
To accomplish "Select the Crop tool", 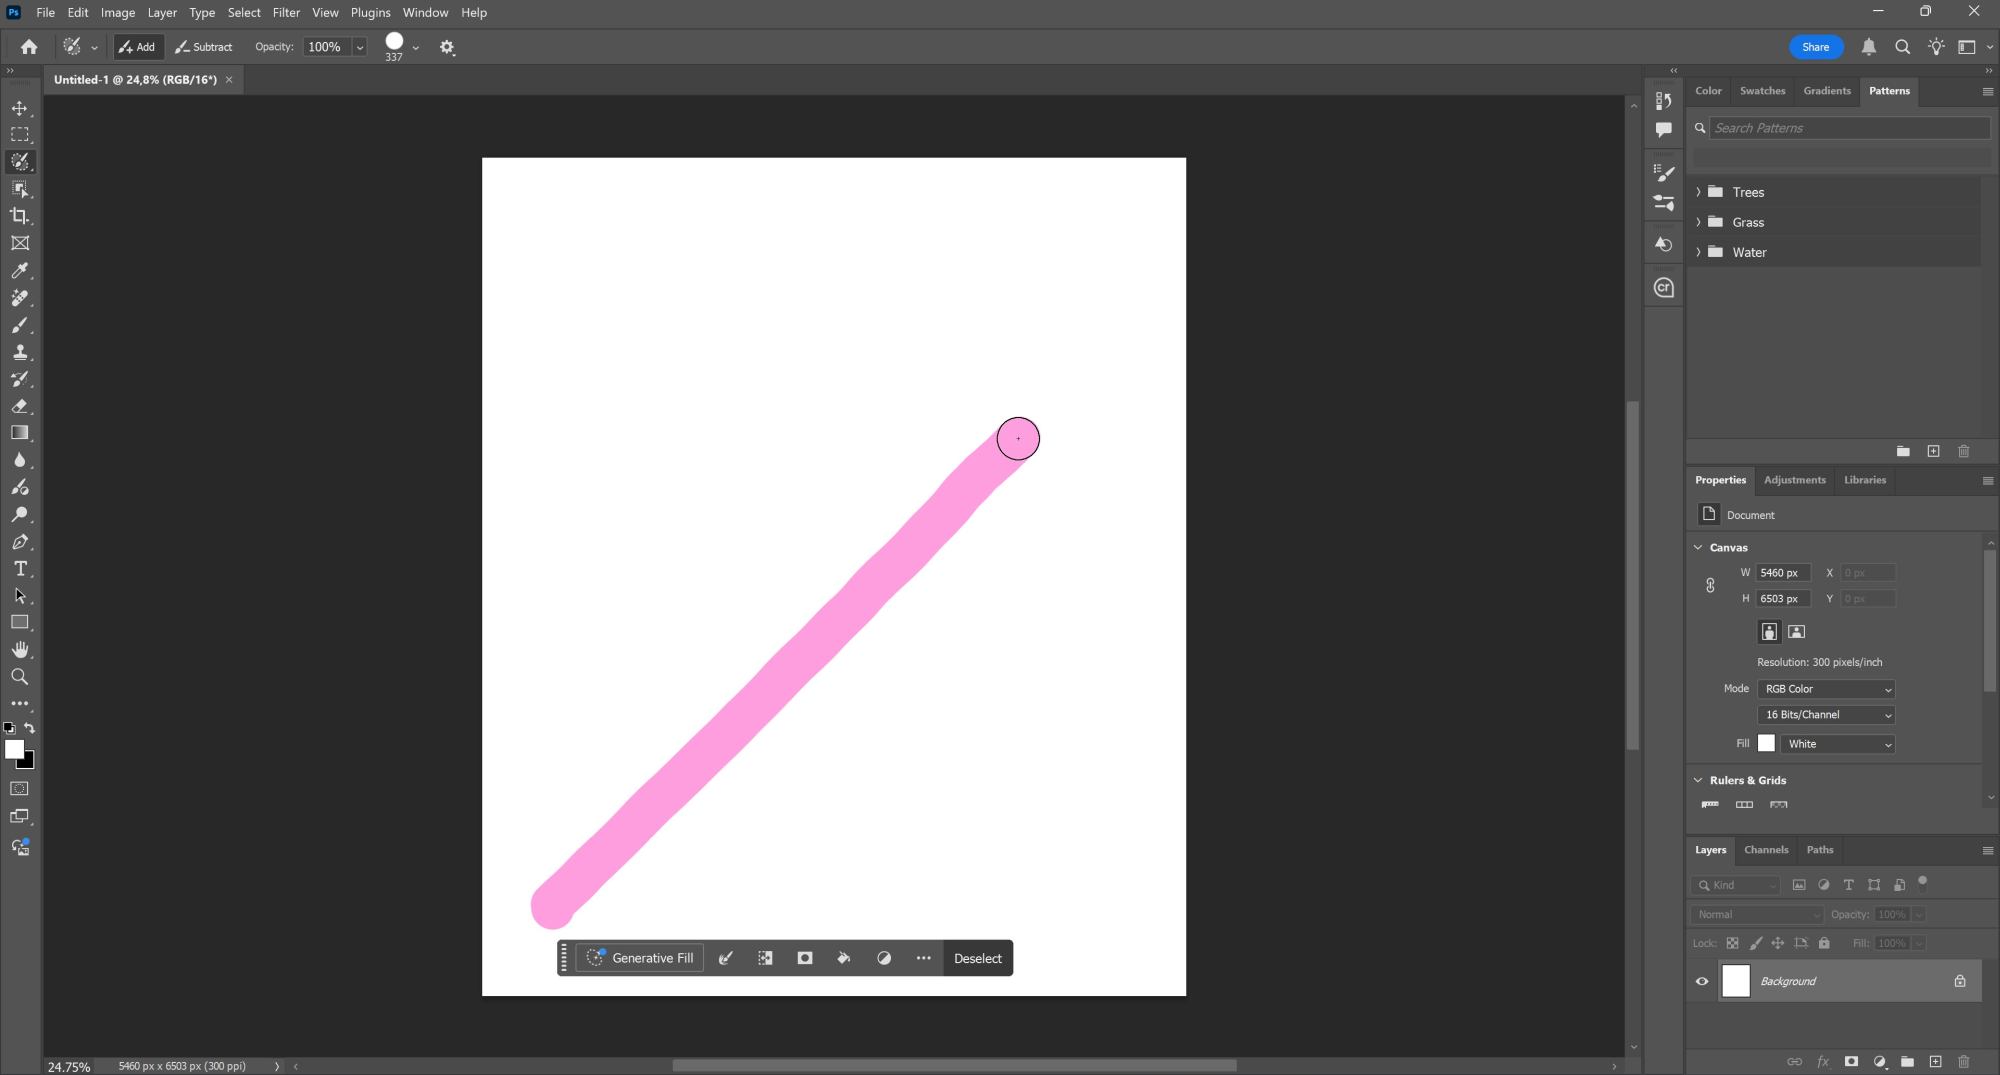I will coord(20,216).
